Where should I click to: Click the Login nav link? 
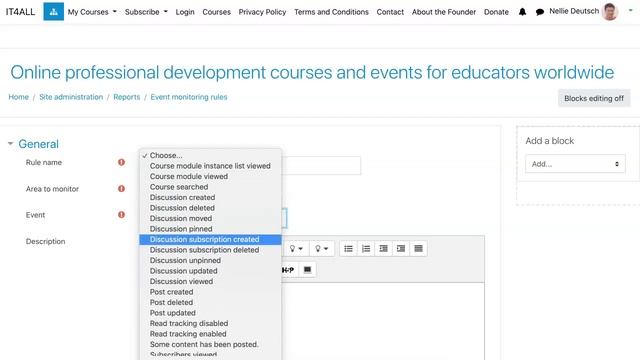pyautogui.click(x=185, y=12)
